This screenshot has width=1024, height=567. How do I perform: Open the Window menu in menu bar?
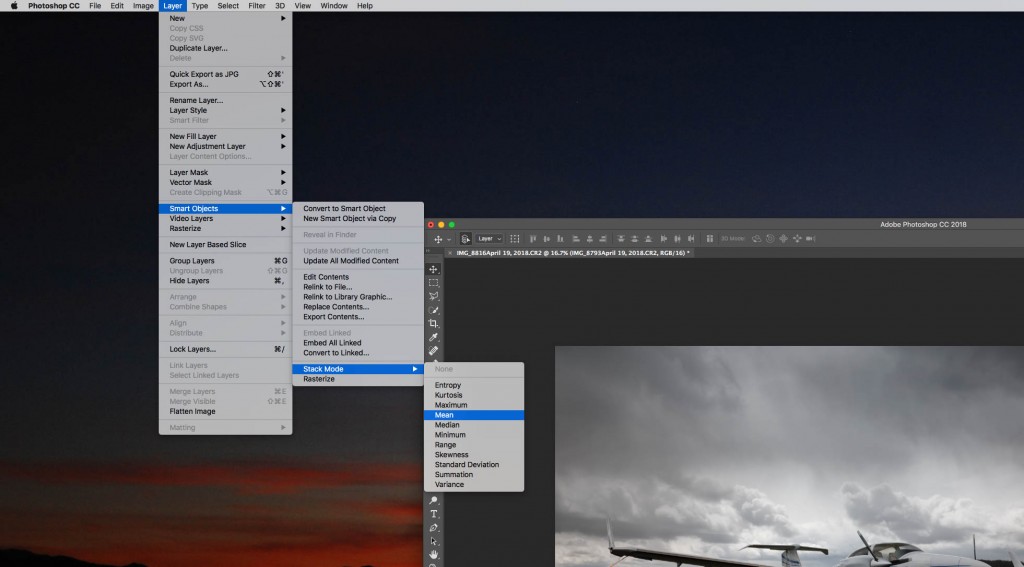[x=334, y=6]
